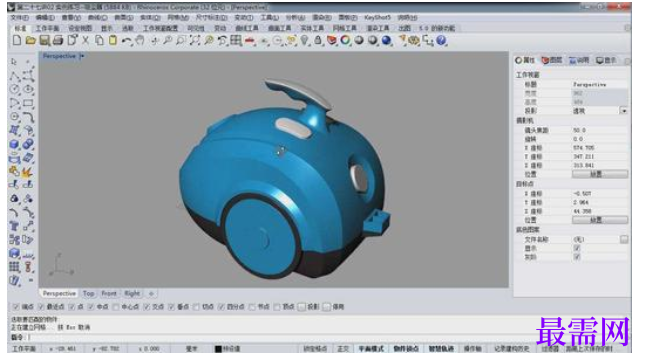Click the background file browse button
648x363 pixels.
[x=624, y=239]
